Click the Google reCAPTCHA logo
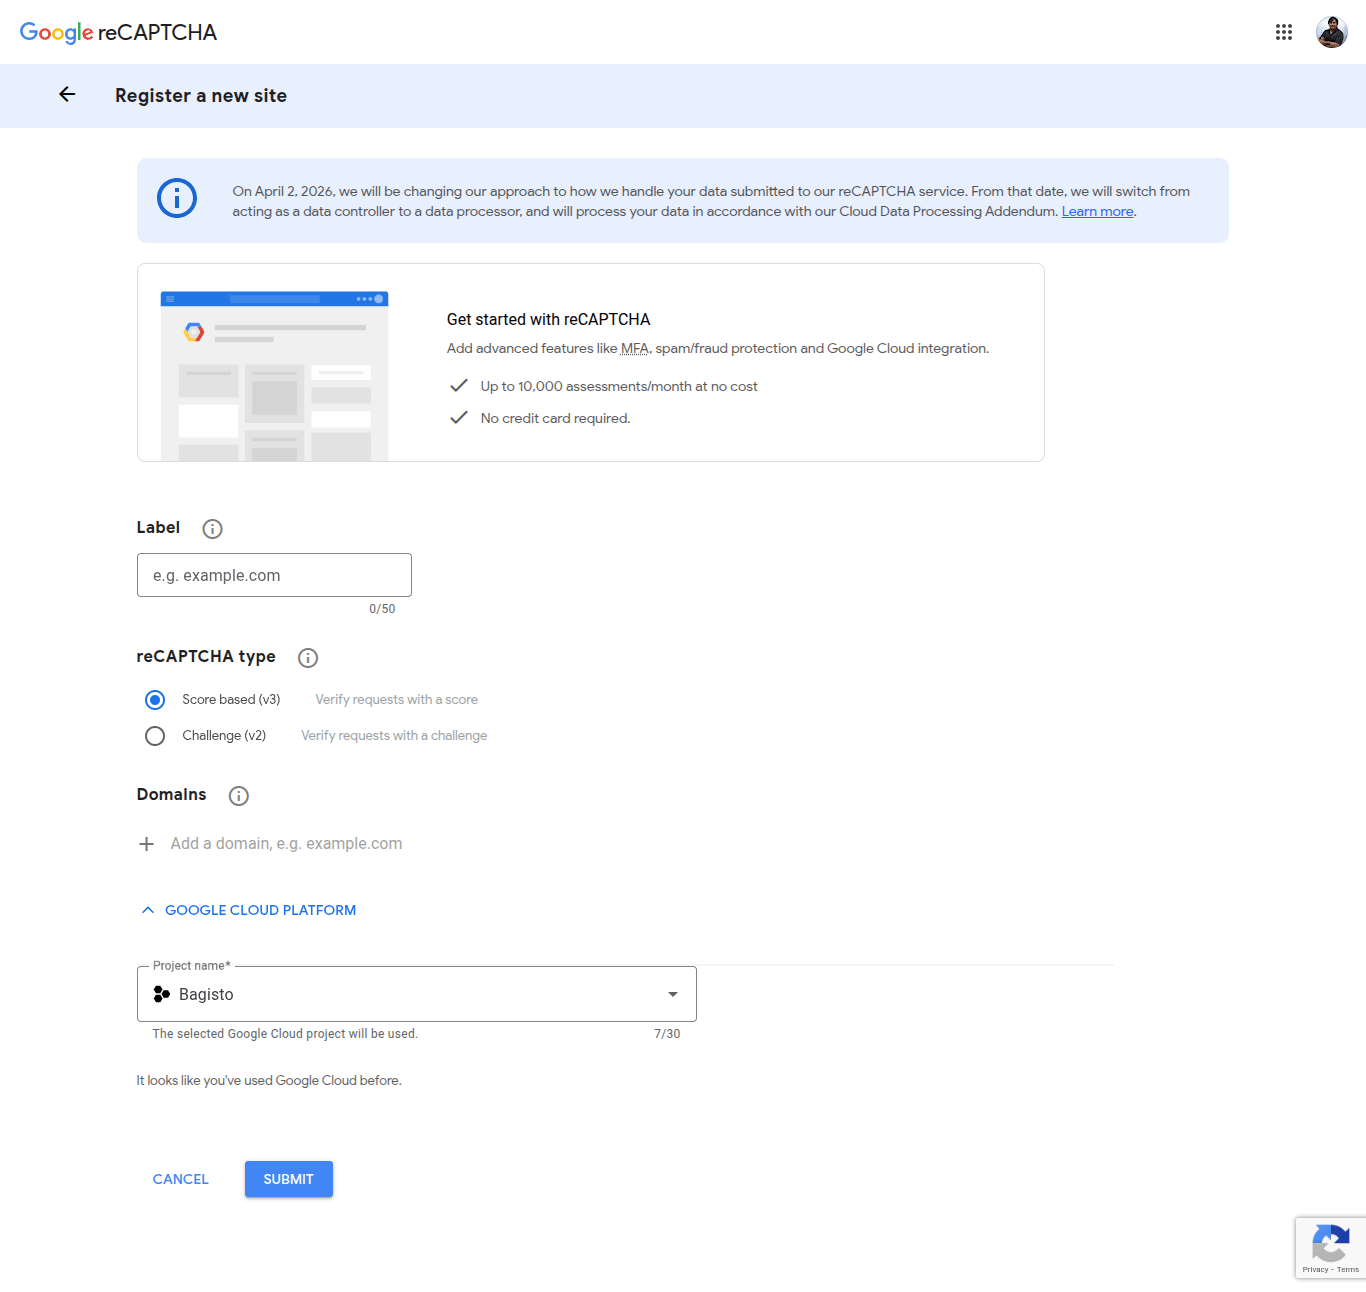This screenshot has width=1366, height=1292. coord(118,32)
